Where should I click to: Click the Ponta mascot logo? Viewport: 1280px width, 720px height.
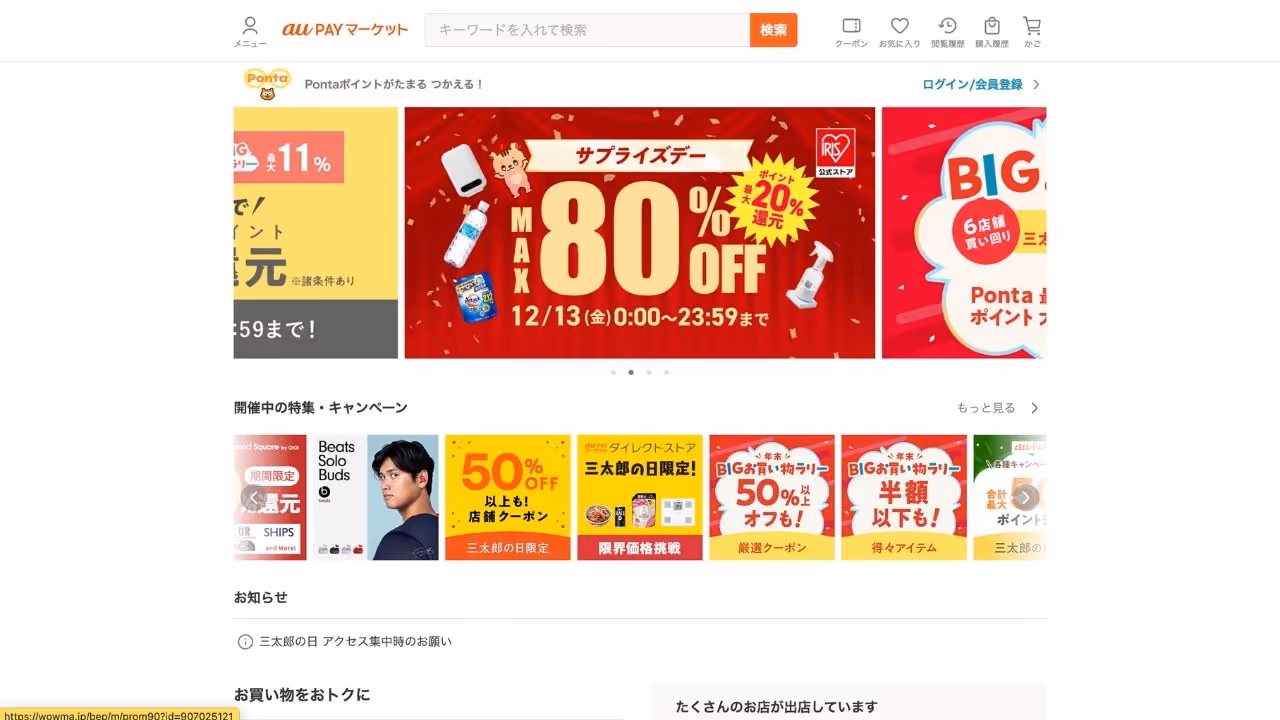click(x=267, y=84)
